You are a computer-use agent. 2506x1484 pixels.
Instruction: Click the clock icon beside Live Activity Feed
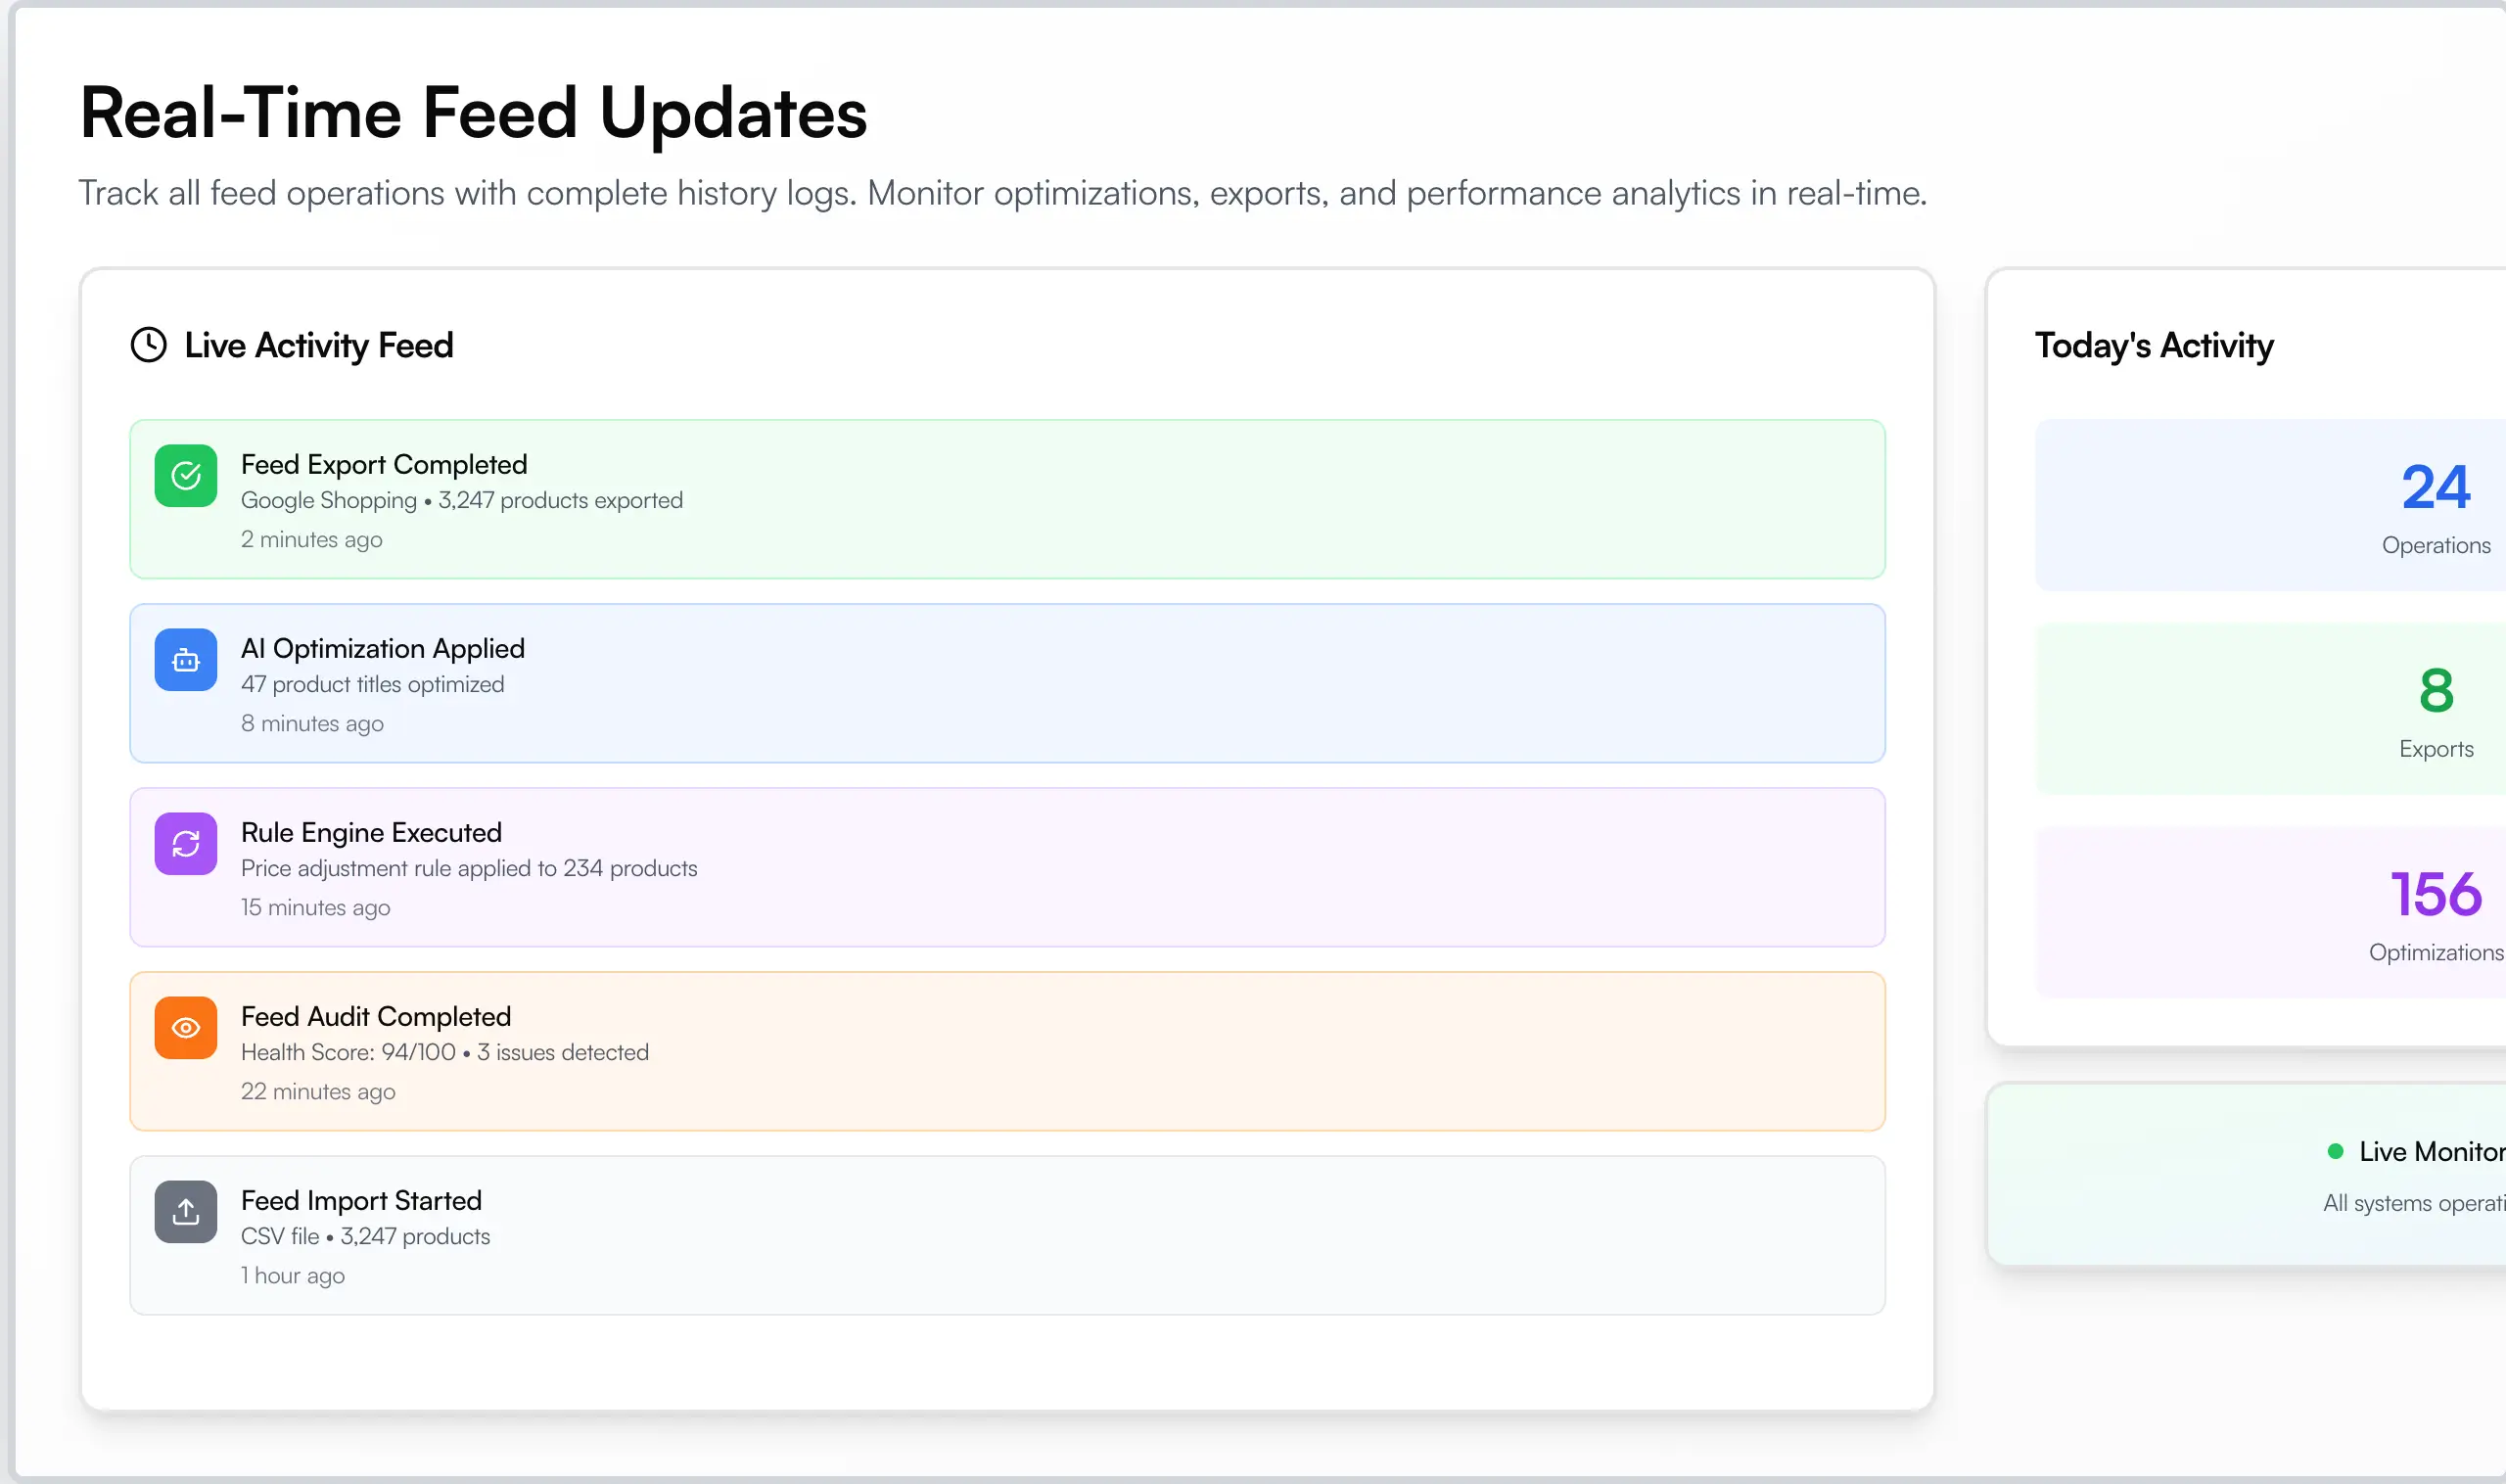[148, 345]
